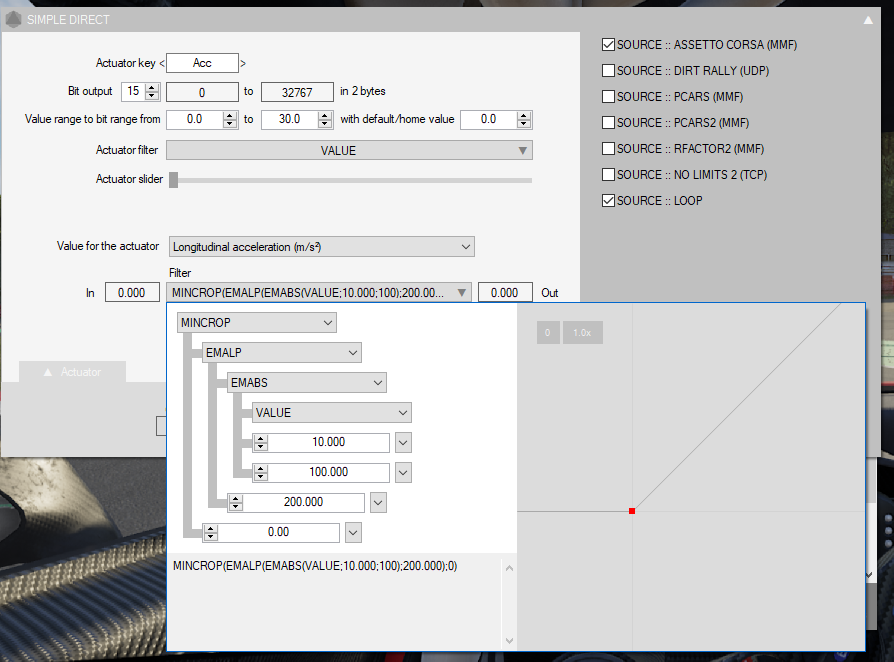Image resolution: width=894 pixels, height=662 pixels.
Task: Collapse the Simple Direct panel with the title triangle
Action: coord(868,21)
